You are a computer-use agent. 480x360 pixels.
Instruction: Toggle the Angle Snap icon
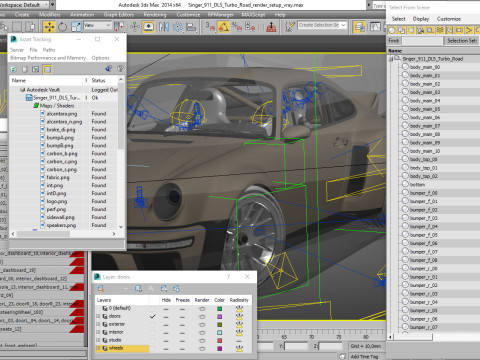224,26
